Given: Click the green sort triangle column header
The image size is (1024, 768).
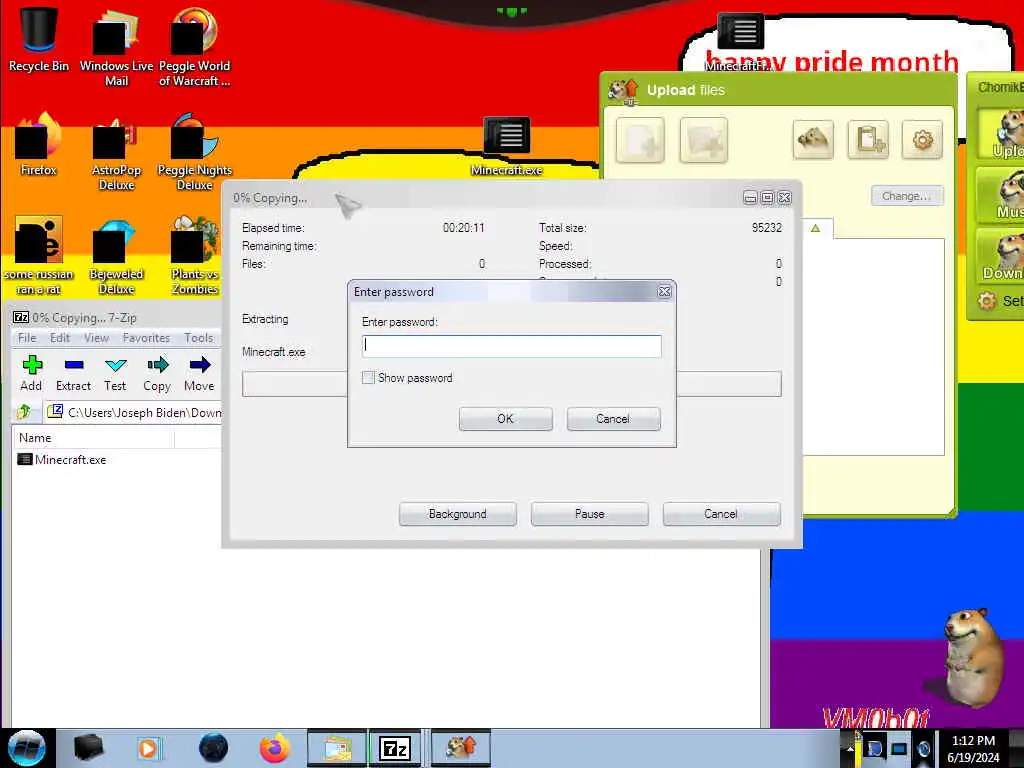Looking at the screenshot, I should 816,228.
